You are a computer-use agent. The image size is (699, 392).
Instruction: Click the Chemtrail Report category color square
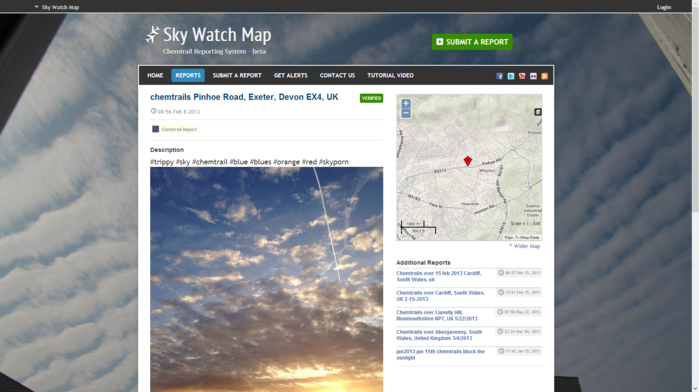coord(156,129)
